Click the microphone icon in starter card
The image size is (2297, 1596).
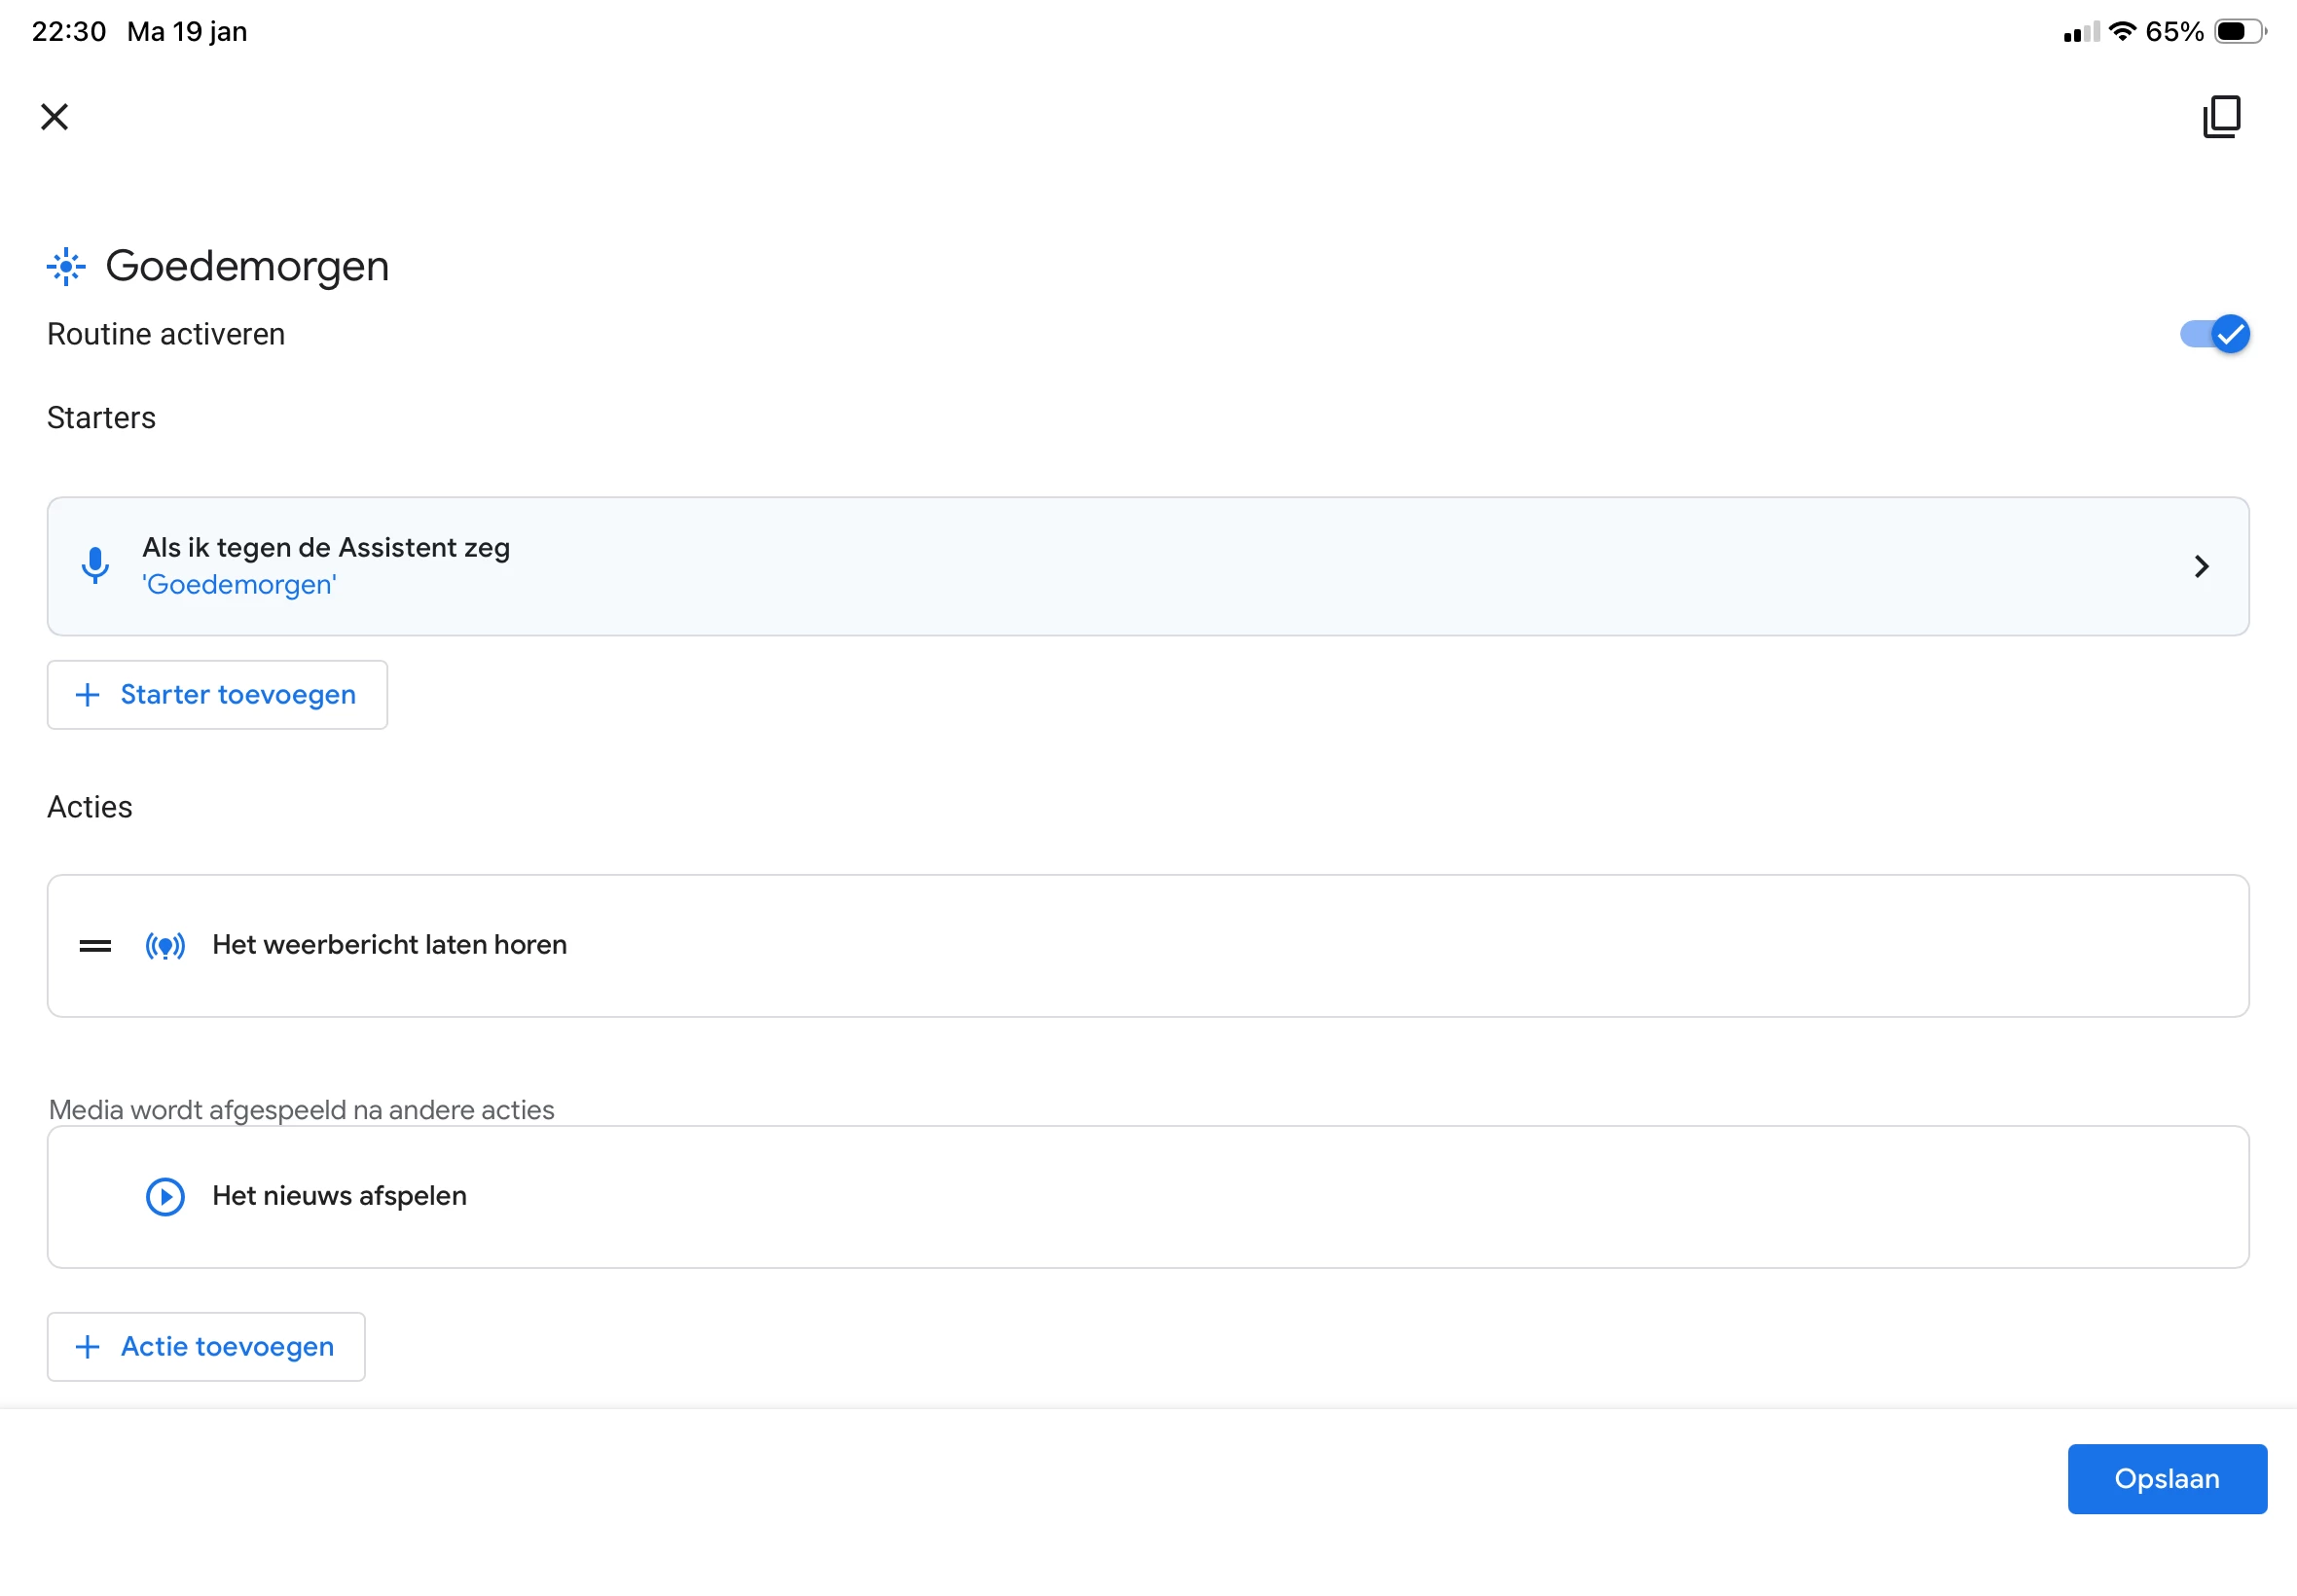point(95,566)
